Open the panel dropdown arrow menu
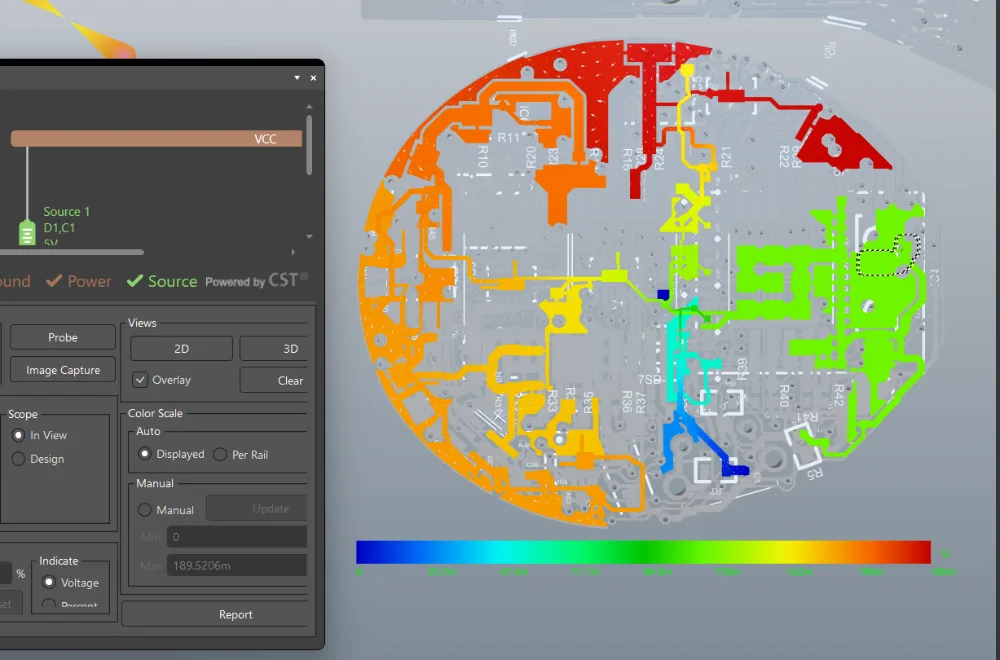Screen dimensions: 1000x660 (297, 78)
